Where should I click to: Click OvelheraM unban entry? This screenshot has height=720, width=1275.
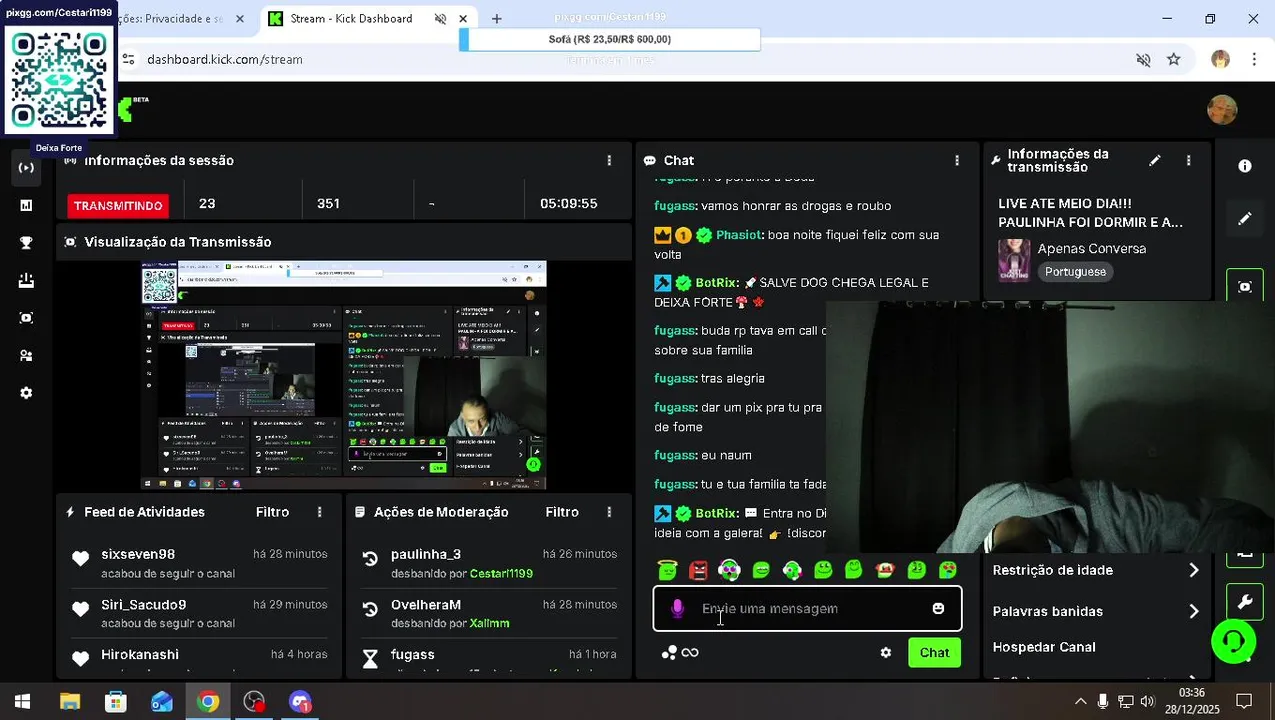(489, 613)
